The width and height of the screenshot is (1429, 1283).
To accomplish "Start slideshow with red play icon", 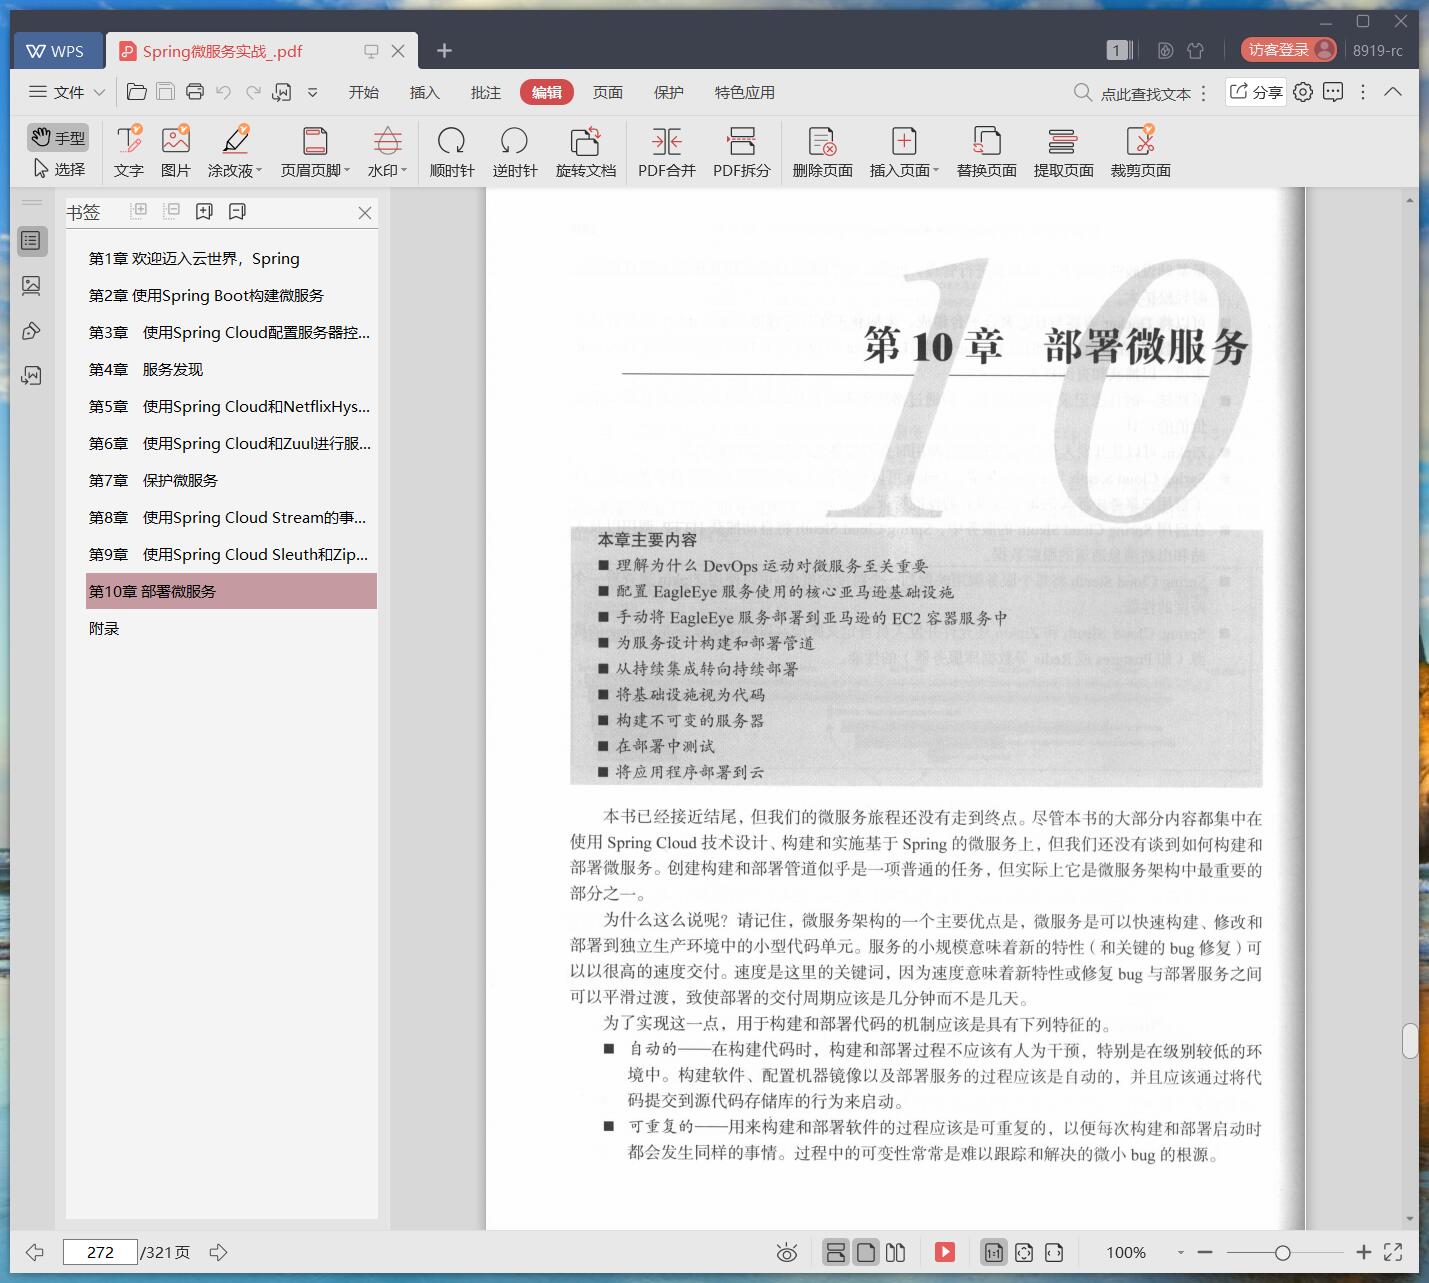I will point(945,1252).
